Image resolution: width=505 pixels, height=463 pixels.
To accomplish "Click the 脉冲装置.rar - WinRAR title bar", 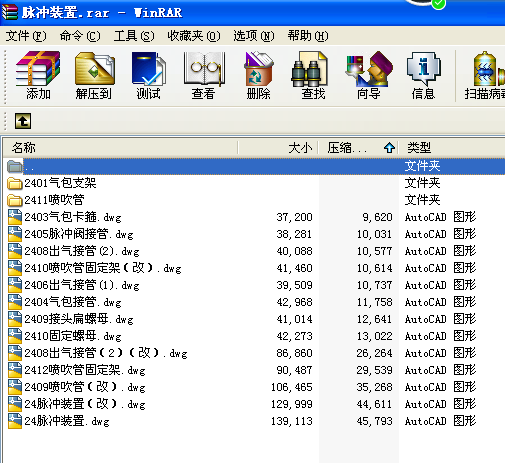I will tap(252, 13).
